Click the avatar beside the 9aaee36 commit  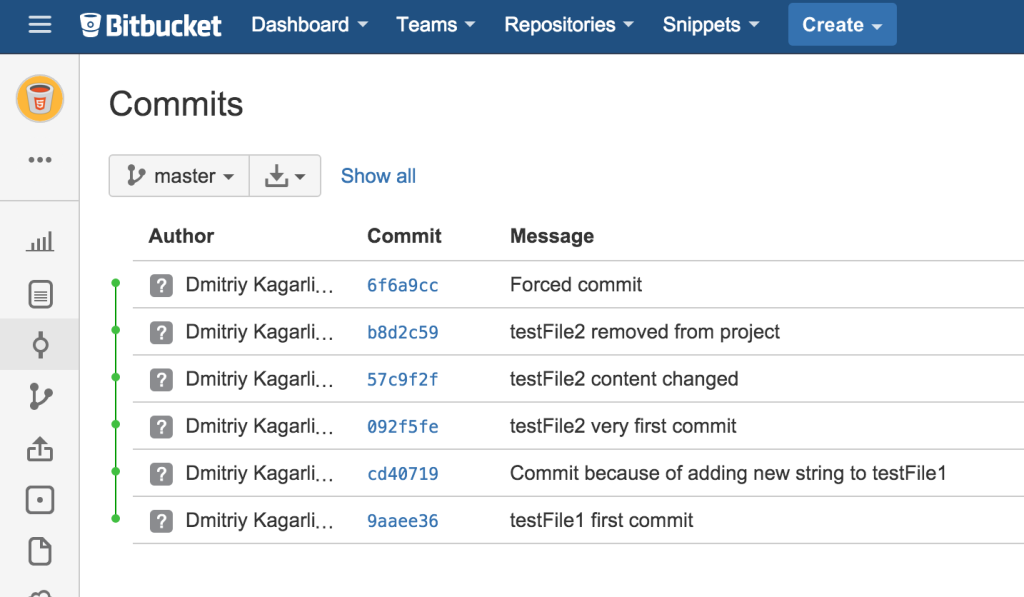[161, 521]
